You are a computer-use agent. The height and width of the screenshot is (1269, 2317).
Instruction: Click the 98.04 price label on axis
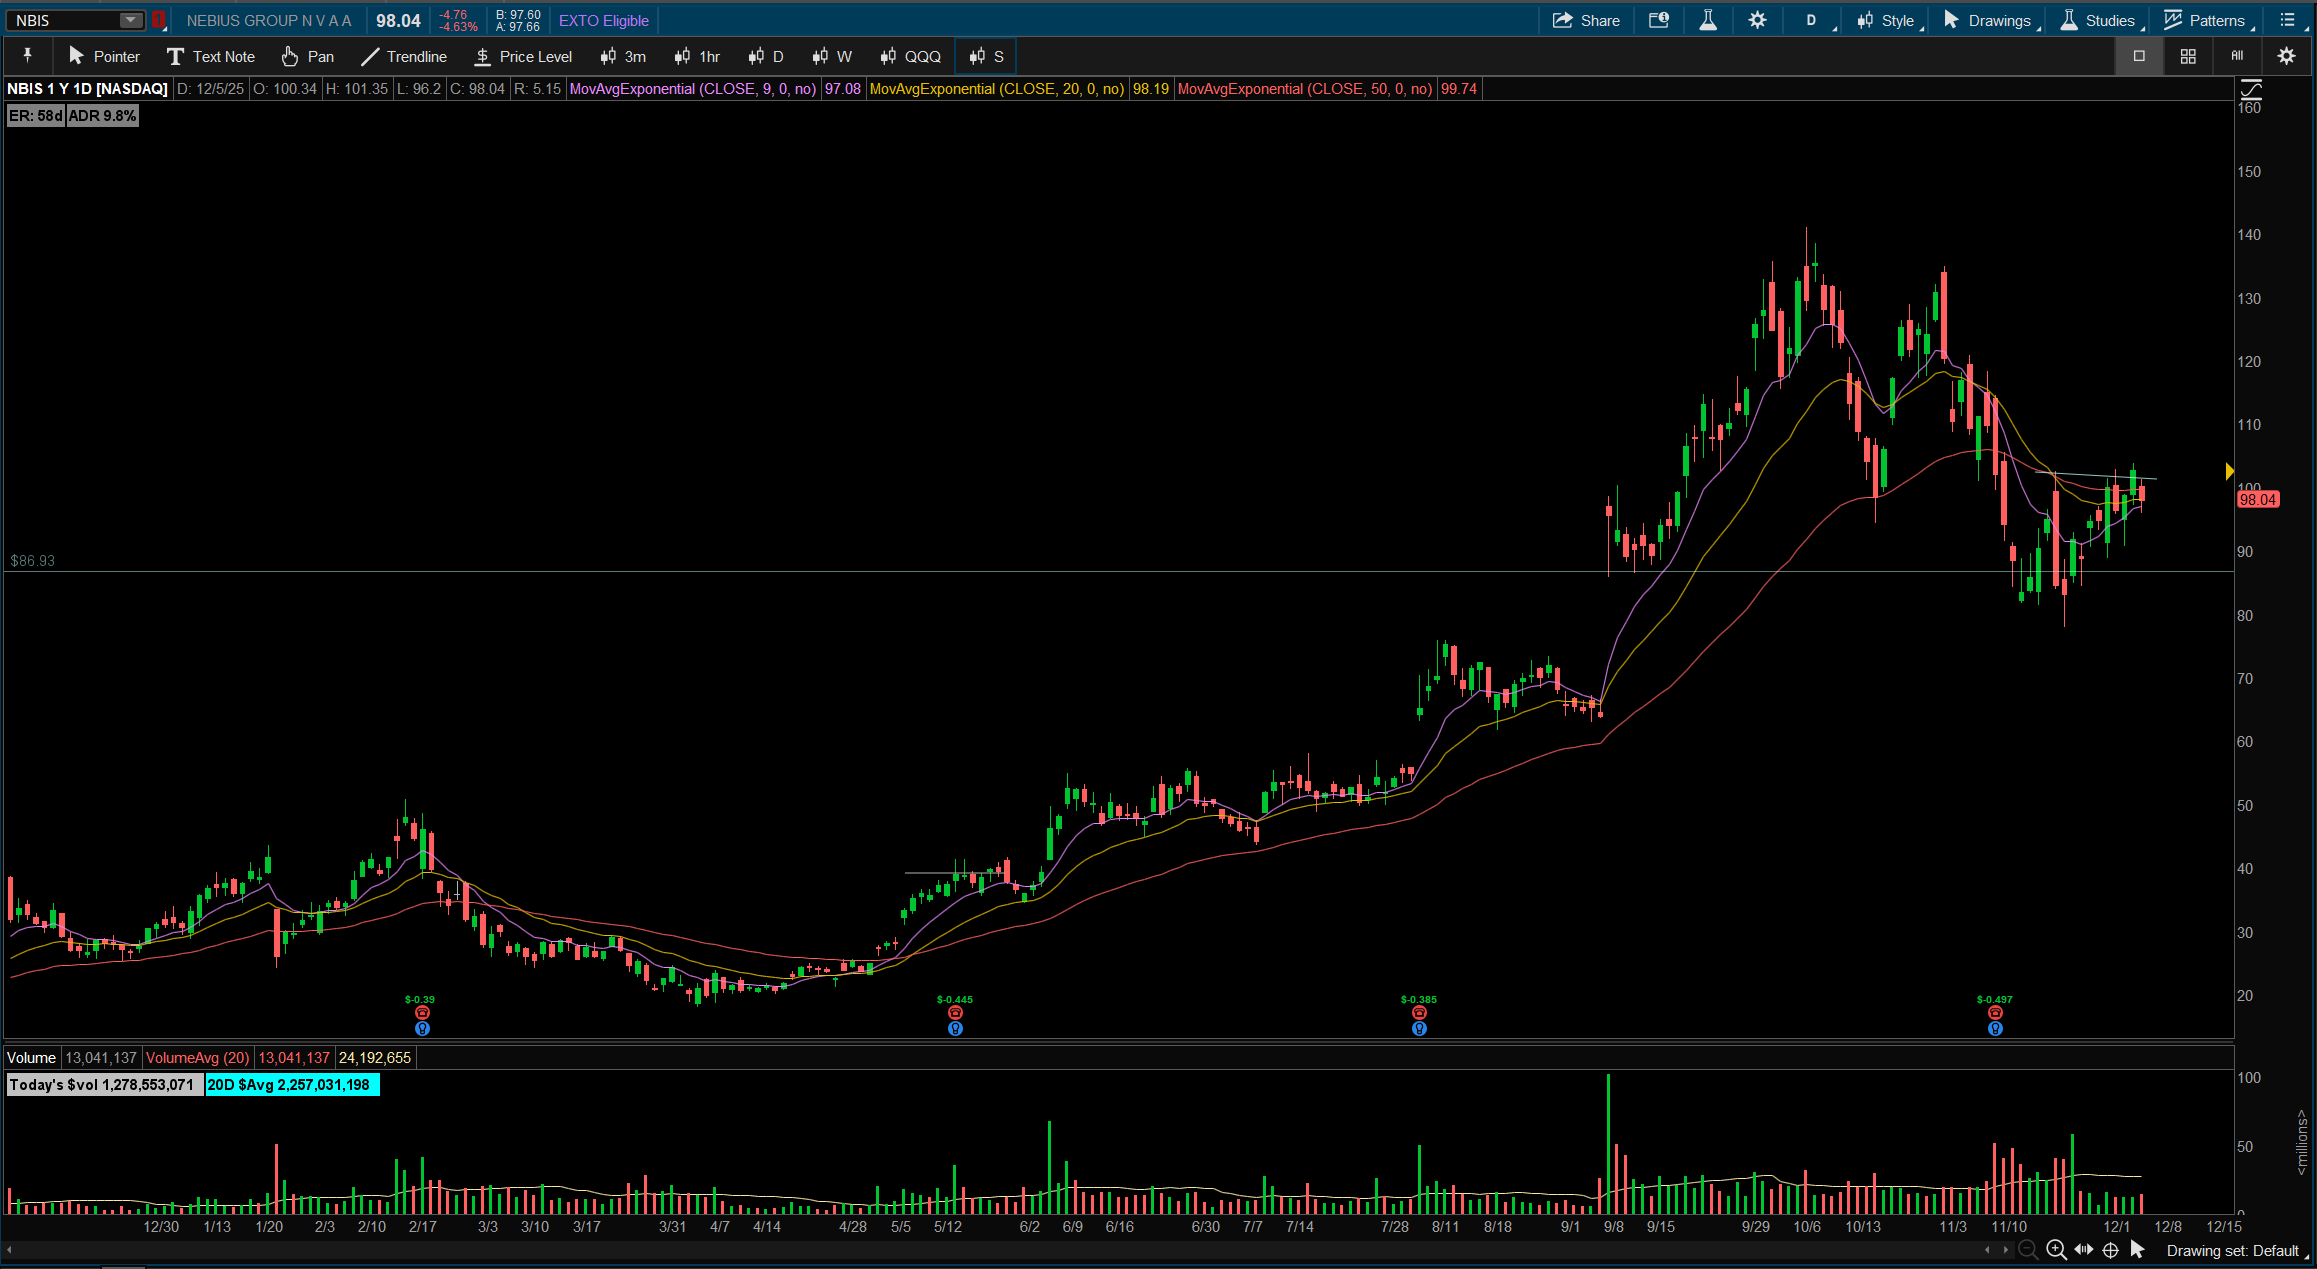(2258, 500)
